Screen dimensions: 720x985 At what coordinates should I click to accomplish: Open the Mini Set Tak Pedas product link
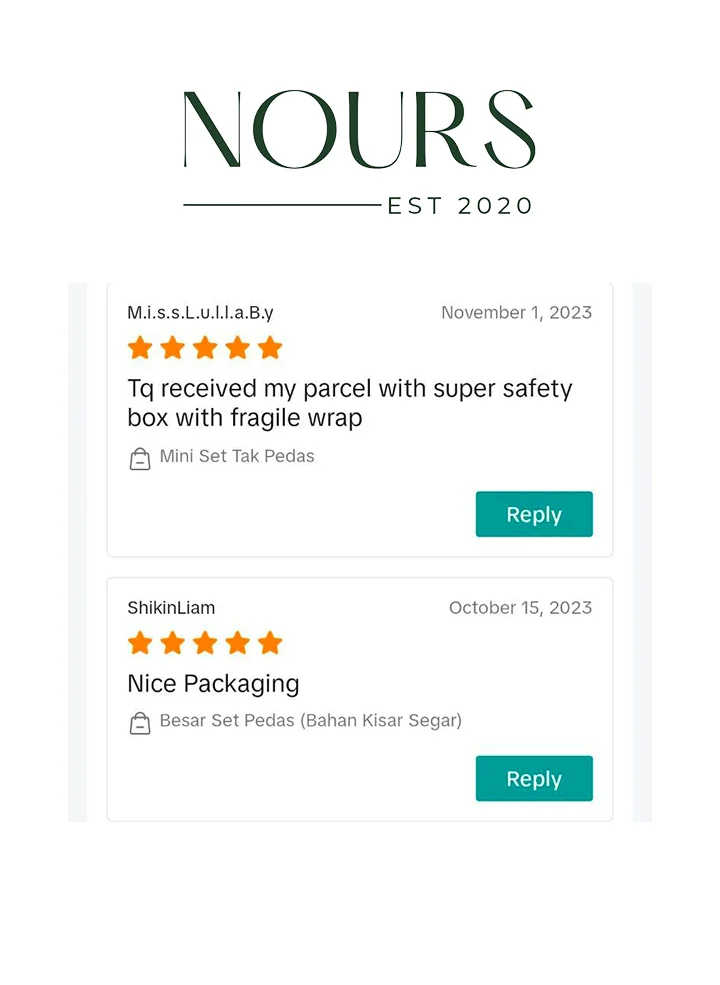[237, 456]
